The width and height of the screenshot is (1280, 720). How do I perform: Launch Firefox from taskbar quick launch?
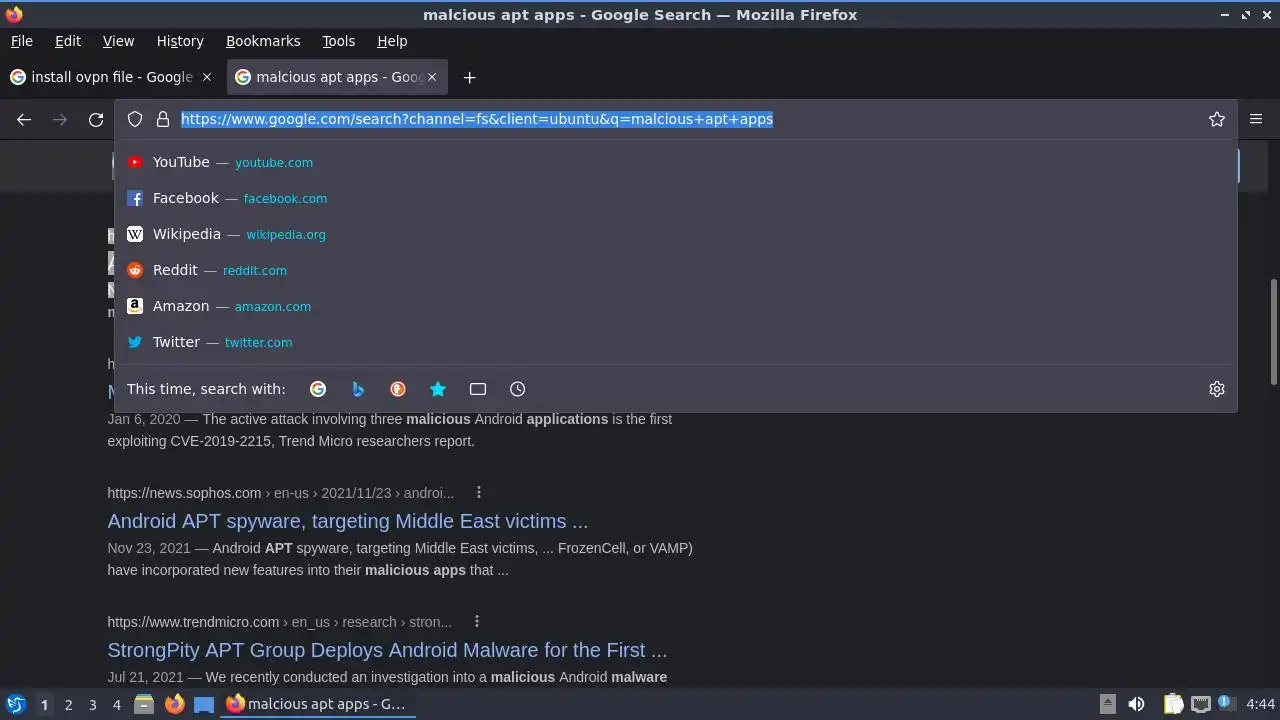[174, 704]
